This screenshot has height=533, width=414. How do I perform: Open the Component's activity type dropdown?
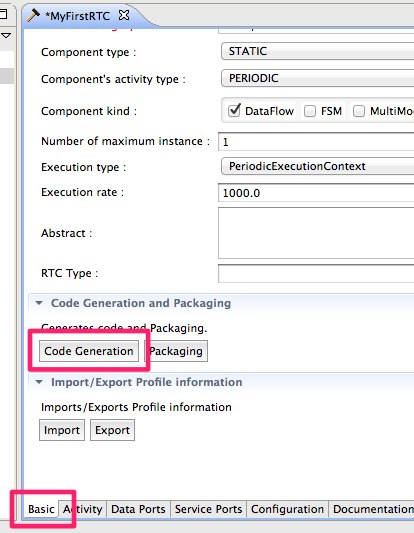point(317,78)
